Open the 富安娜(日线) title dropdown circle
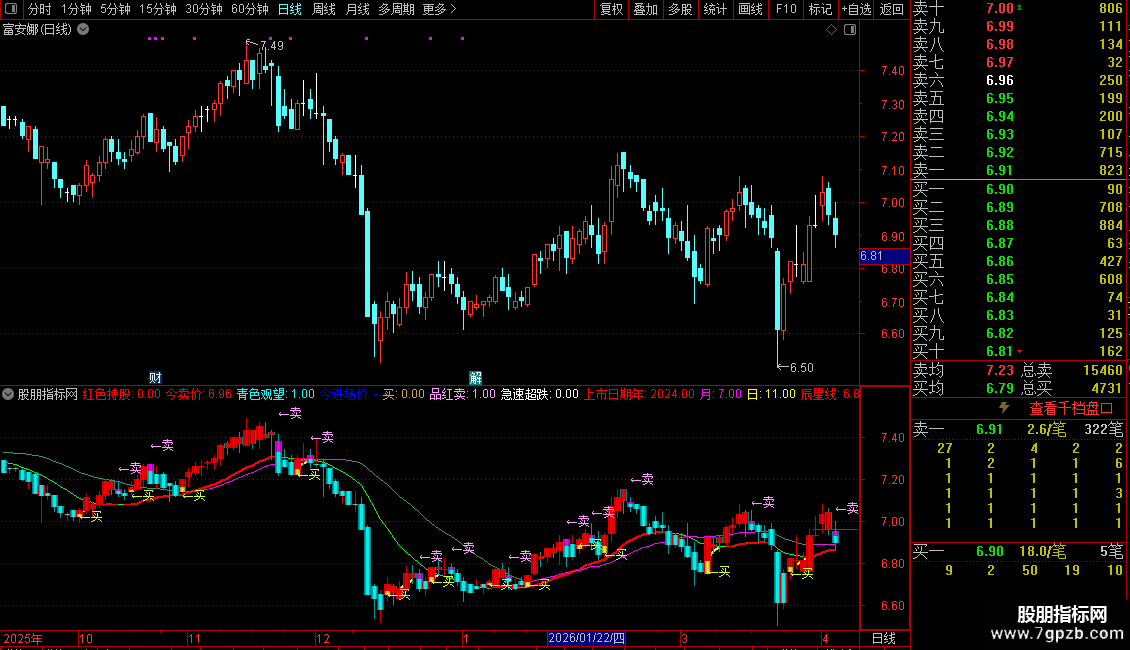Image resolution: width=1130 pixels, height=650 pixels. pos(84,30)
